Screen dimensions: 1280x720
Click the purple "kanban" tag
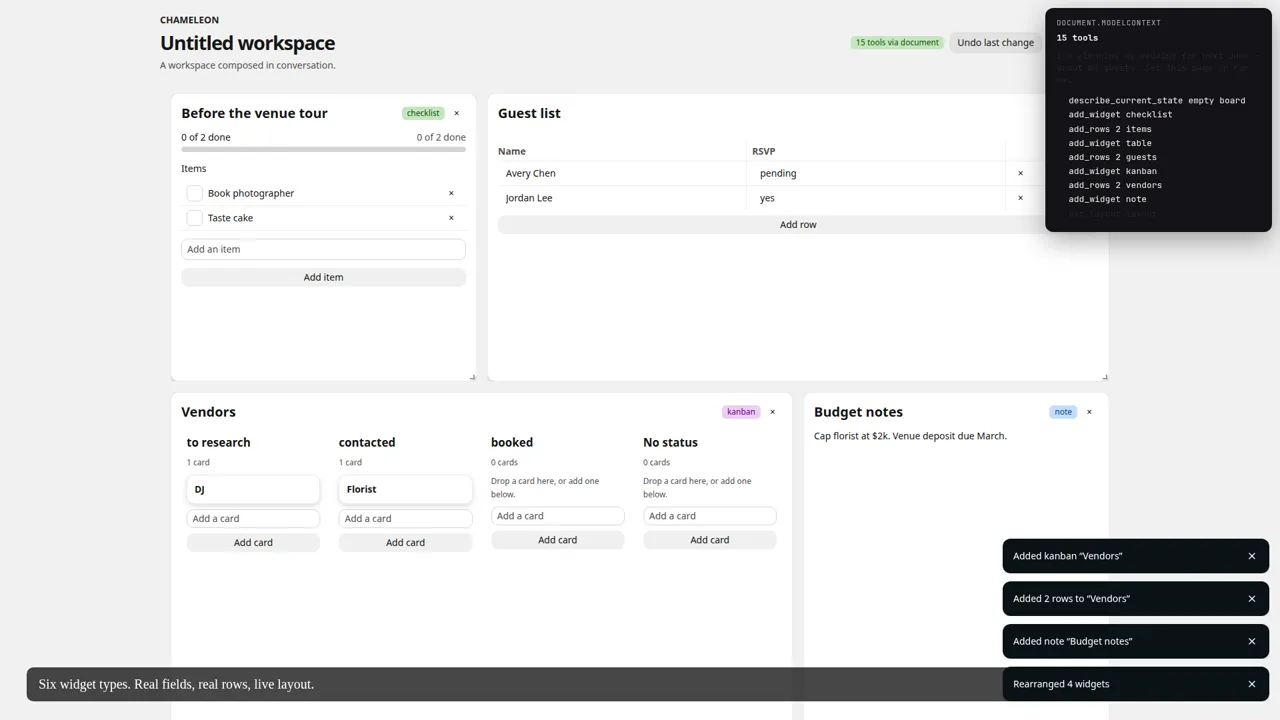click(741, 412)
